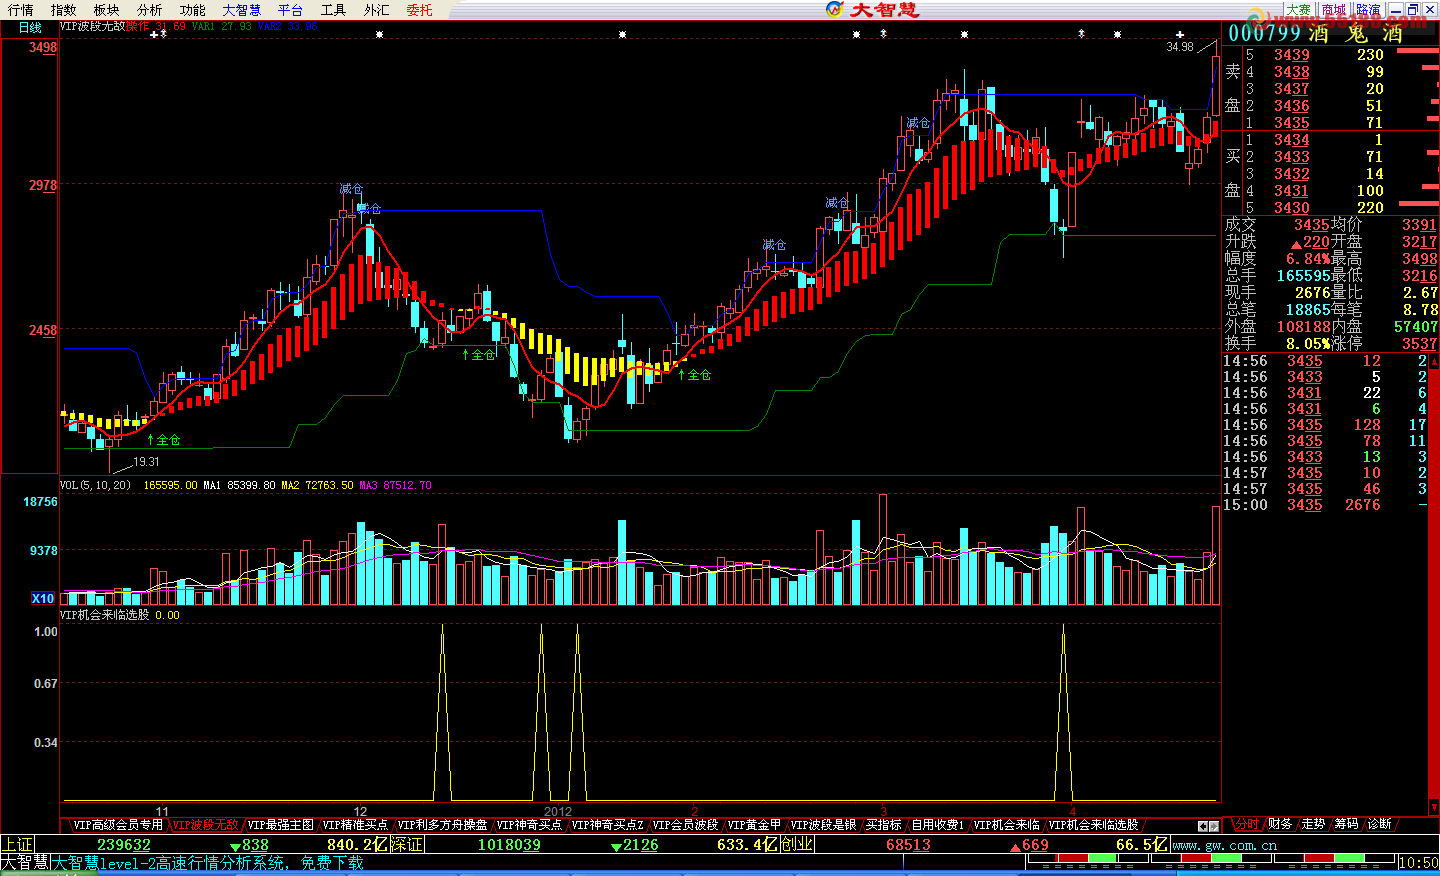Click the first green 全仓 buy signal near 19.31
Screen dimensions: 1440x876
click(164, 440)
